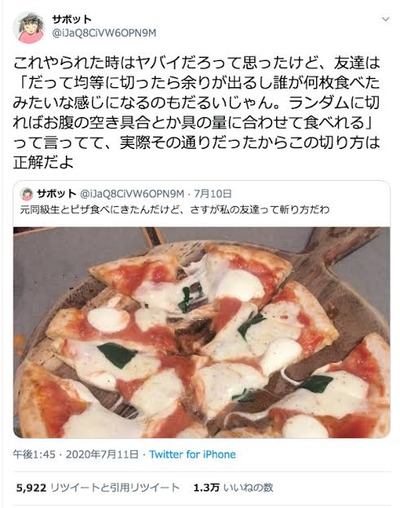Click the quoted tweet date 7月10日
Screen dimensions: 400x508
[x=214, y=193]
